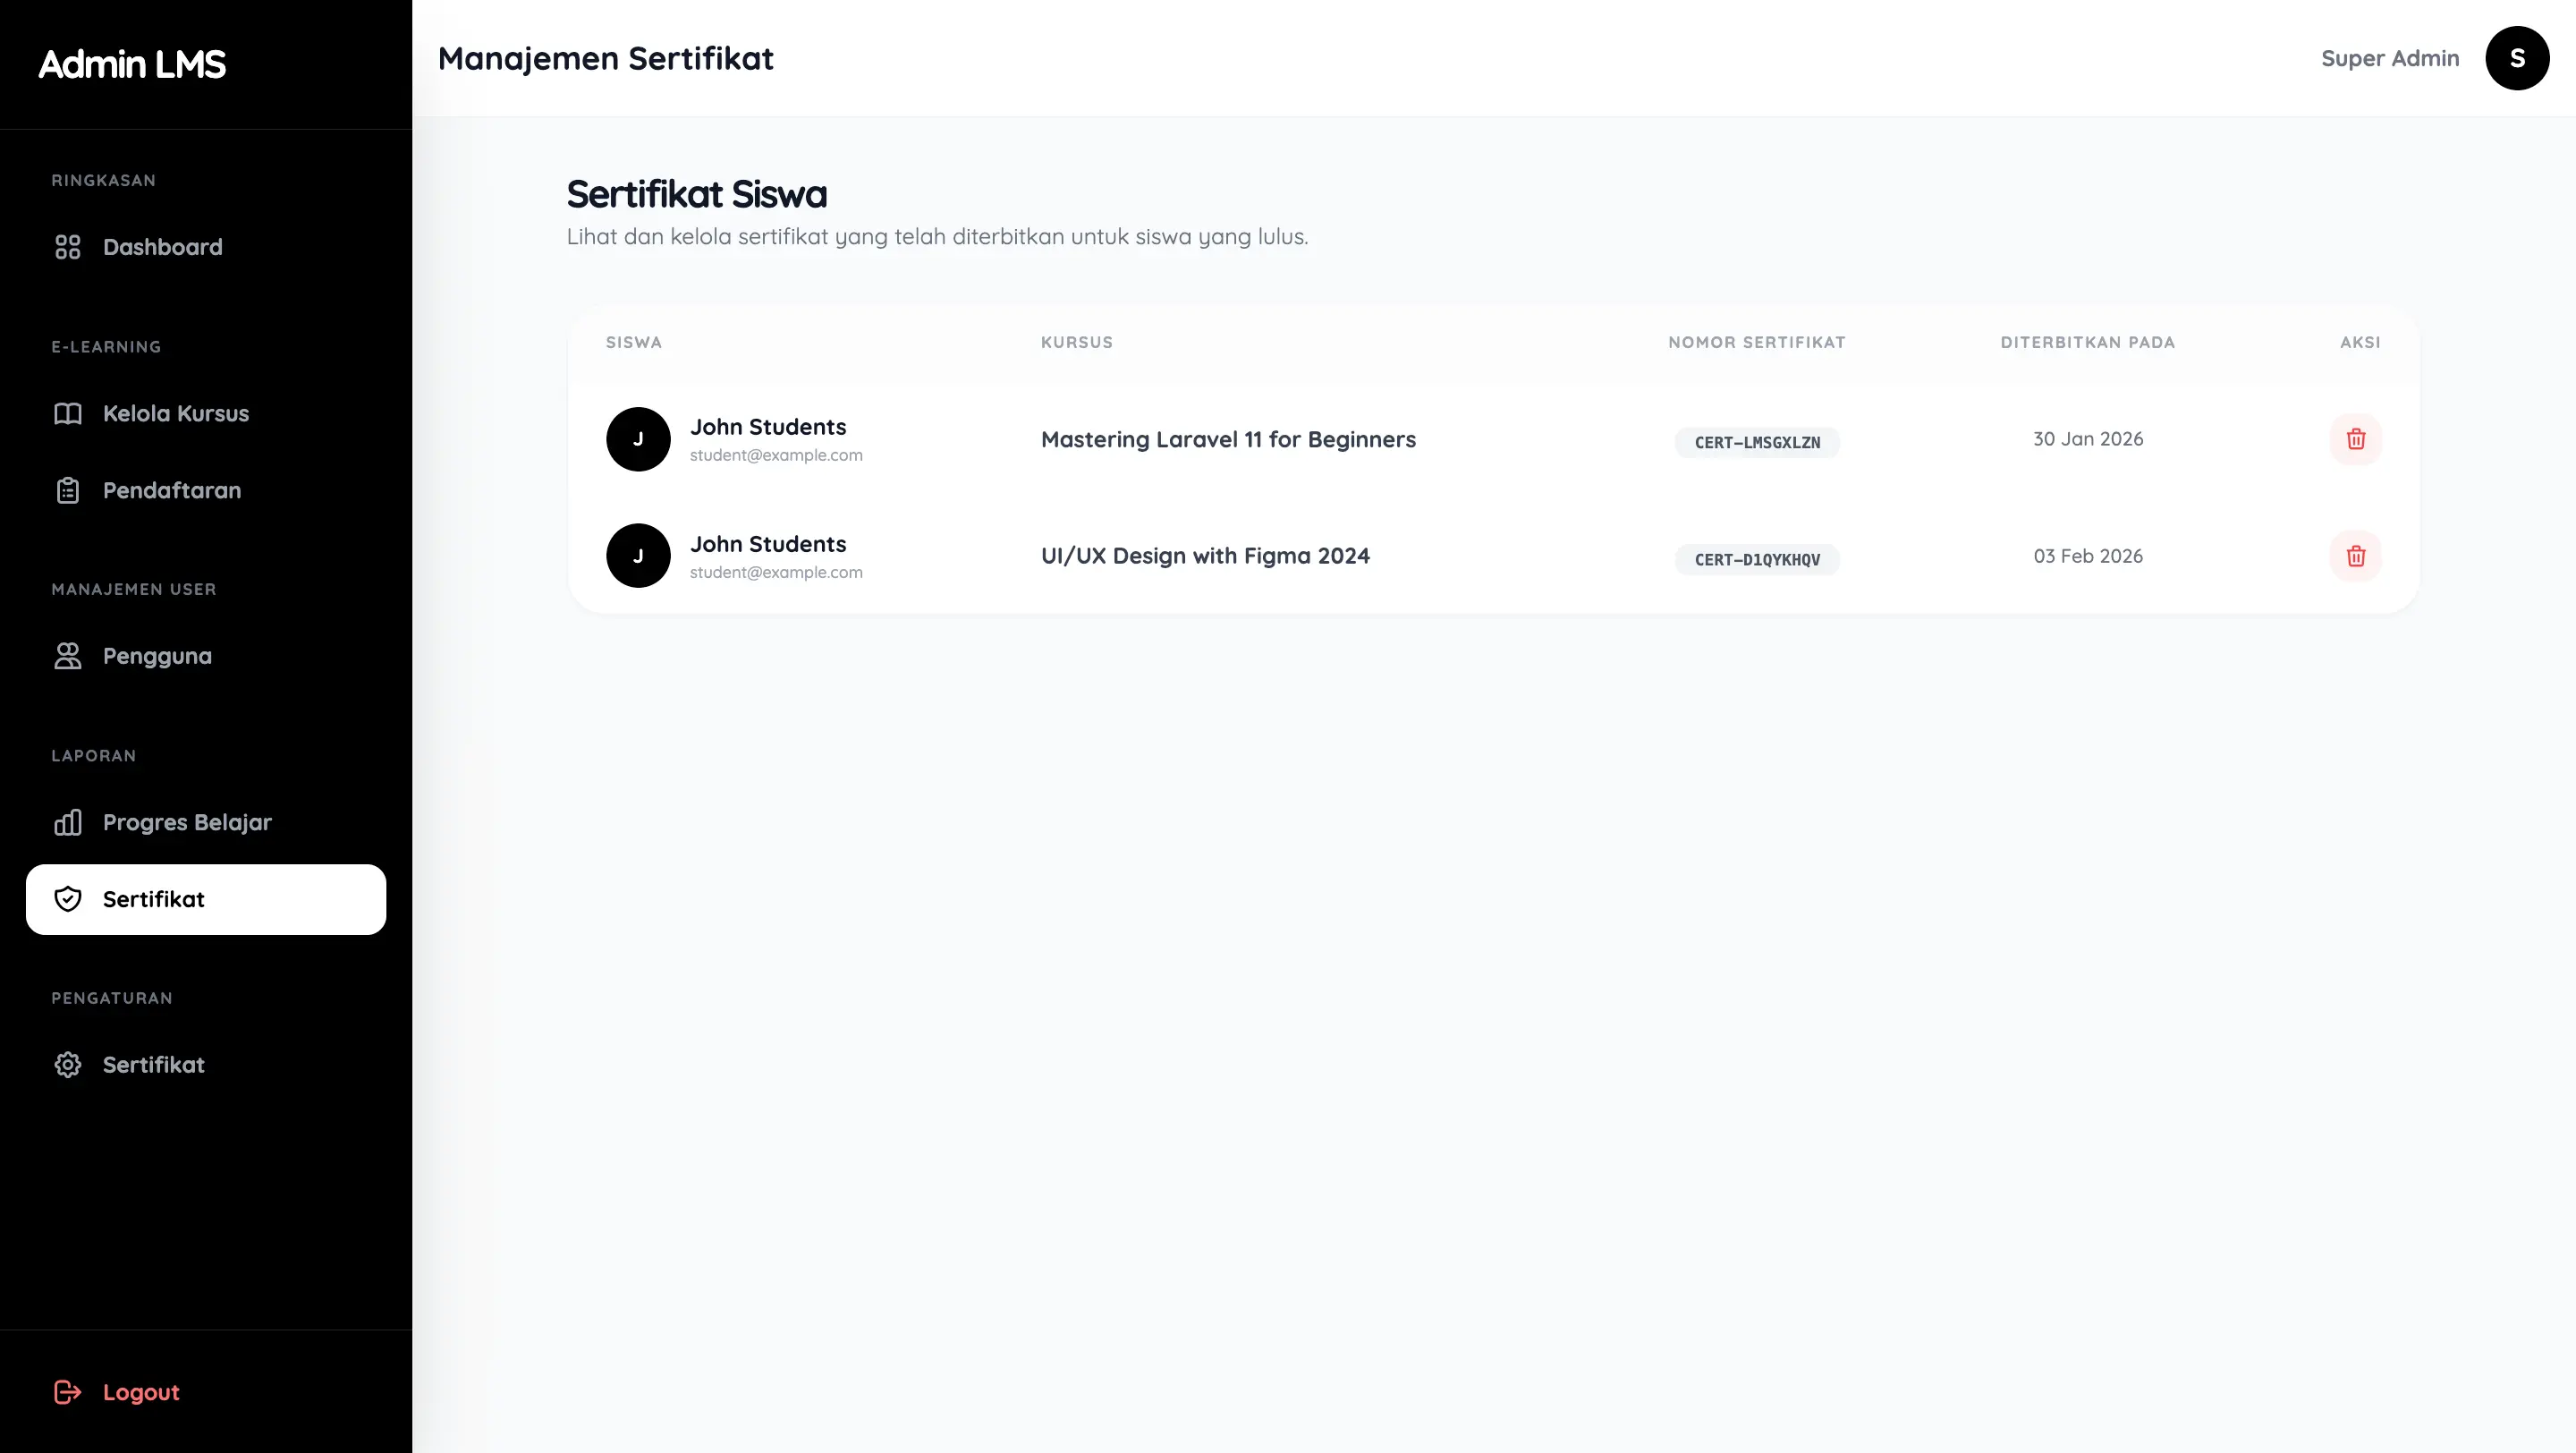Click the Admin LMS logo text
The height and width of the screenshot is (1453, 2576).
pyautogui.click(x=132, y=64)
